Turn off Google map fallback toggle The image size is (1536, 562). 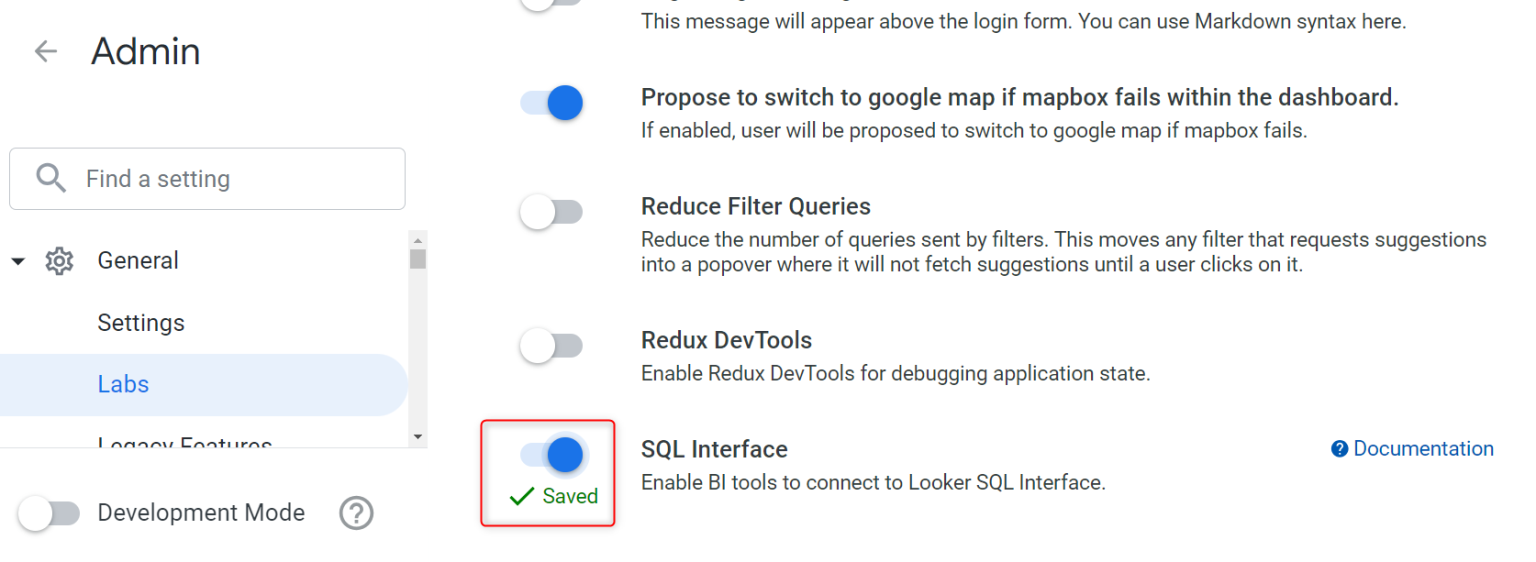click(552, 103)
